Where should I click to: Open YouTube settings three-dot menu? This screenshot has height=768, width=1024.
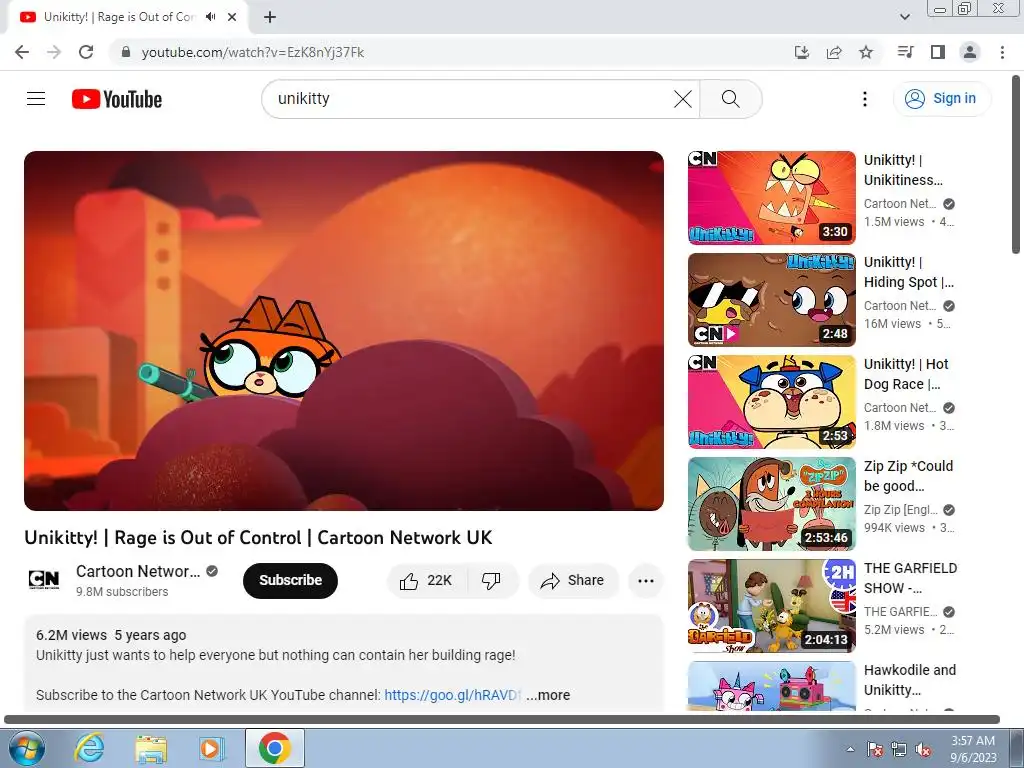tap(865, 99)
